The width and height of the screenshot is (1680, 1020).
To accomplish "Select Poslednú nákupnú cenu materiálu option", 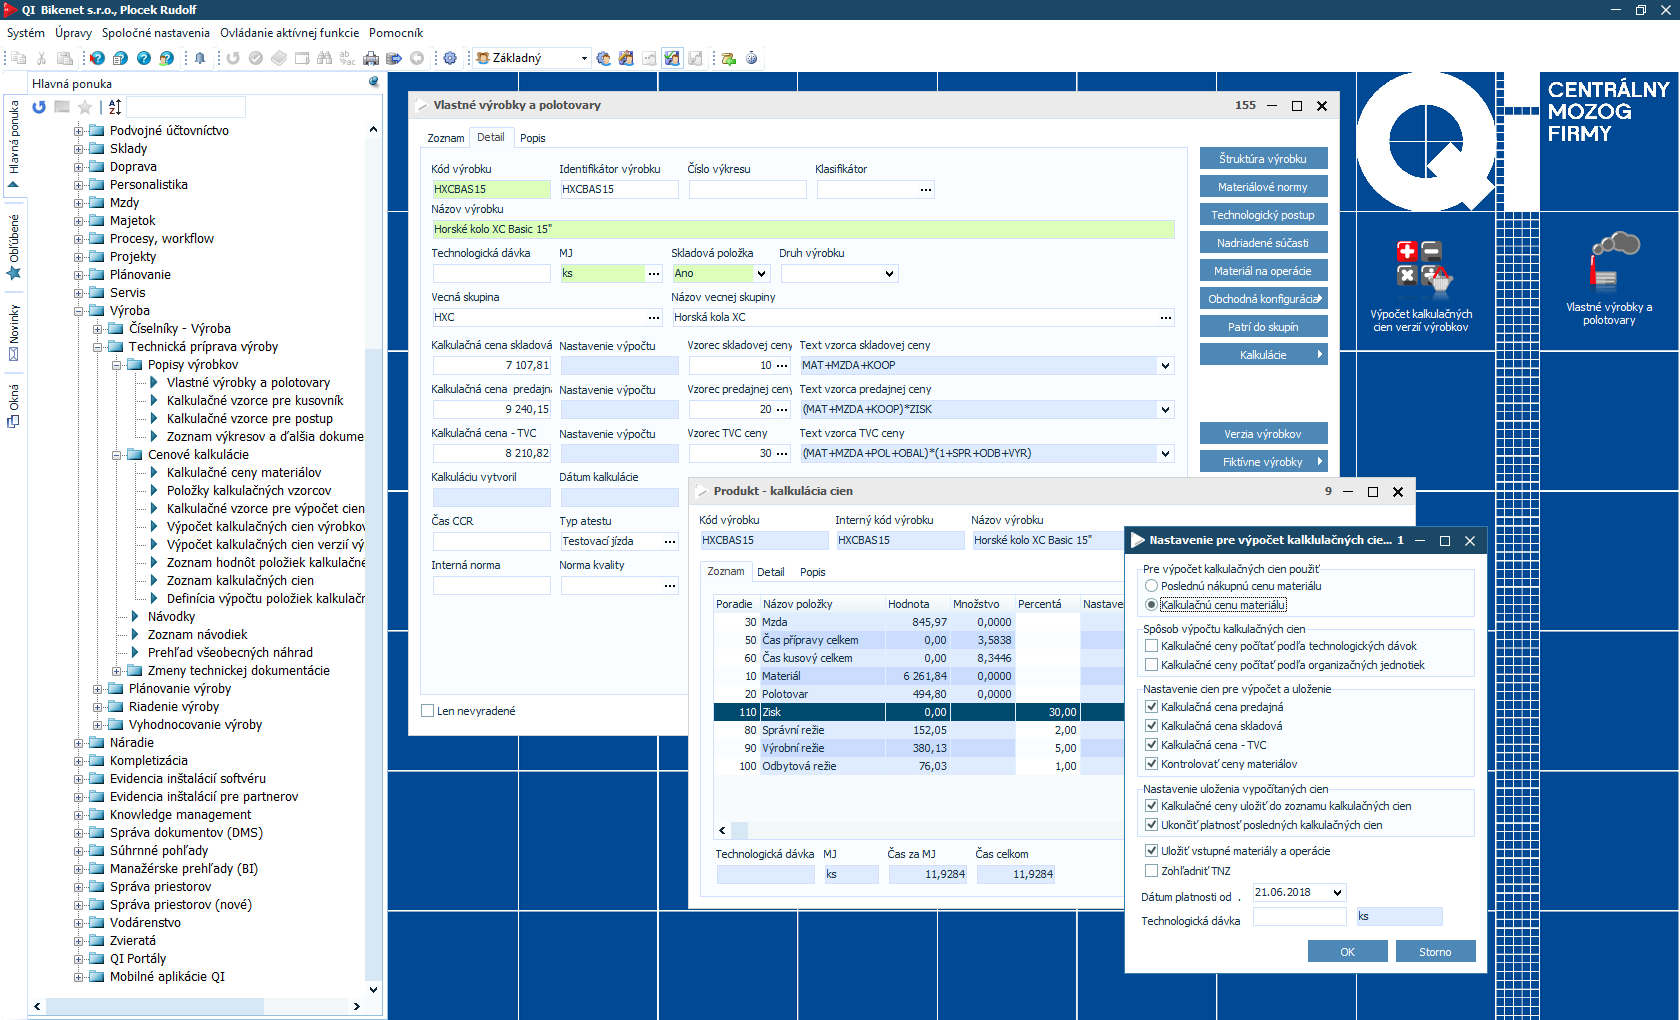I will click(x=1152, y=586).
